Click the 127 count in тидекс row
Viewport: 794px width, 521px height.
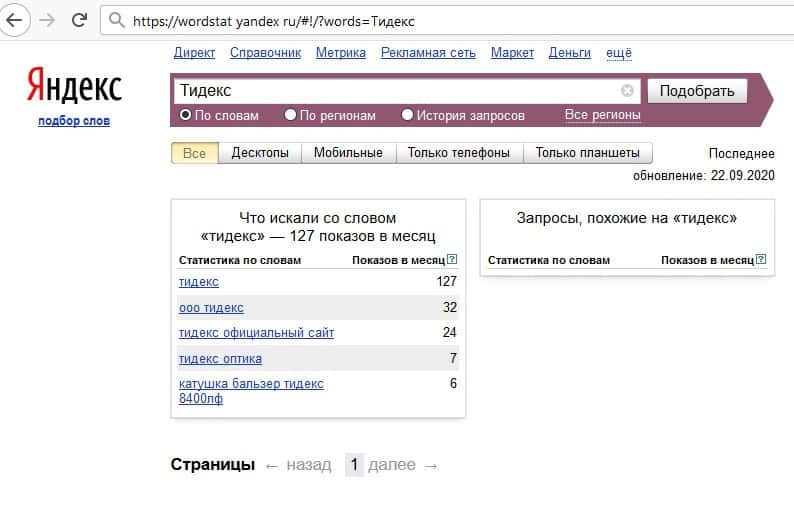coord(446,282)
